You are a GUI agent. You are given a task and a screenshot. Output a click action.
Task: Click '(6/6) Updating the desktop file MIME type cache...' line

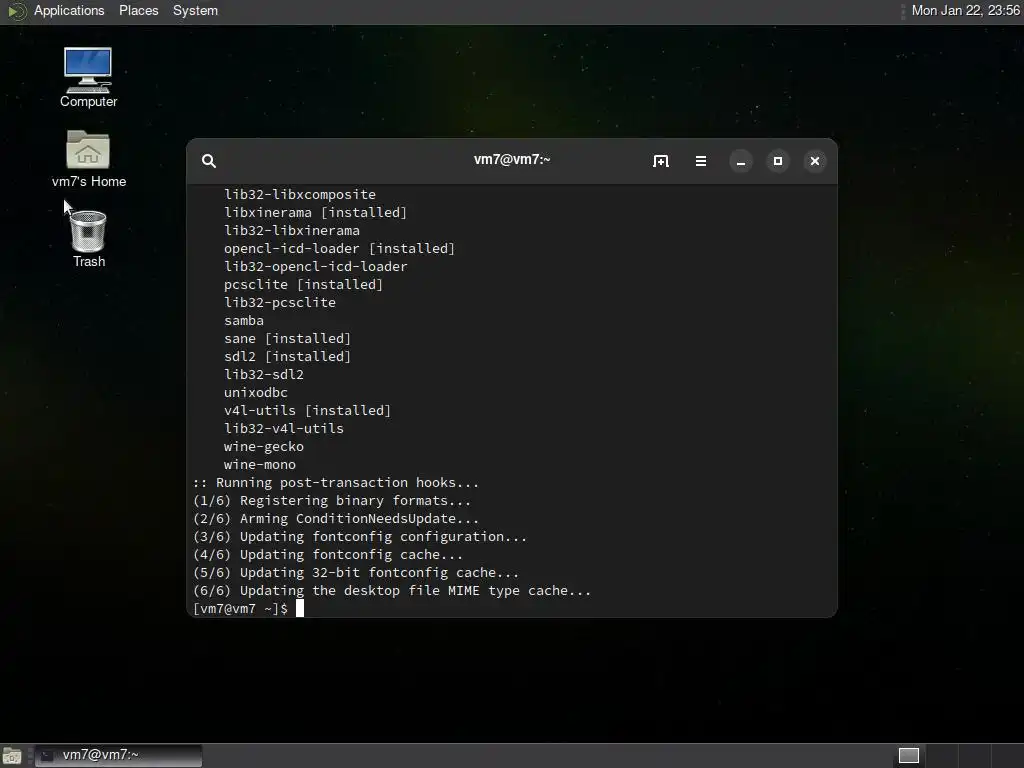click(x=392, y=591)
